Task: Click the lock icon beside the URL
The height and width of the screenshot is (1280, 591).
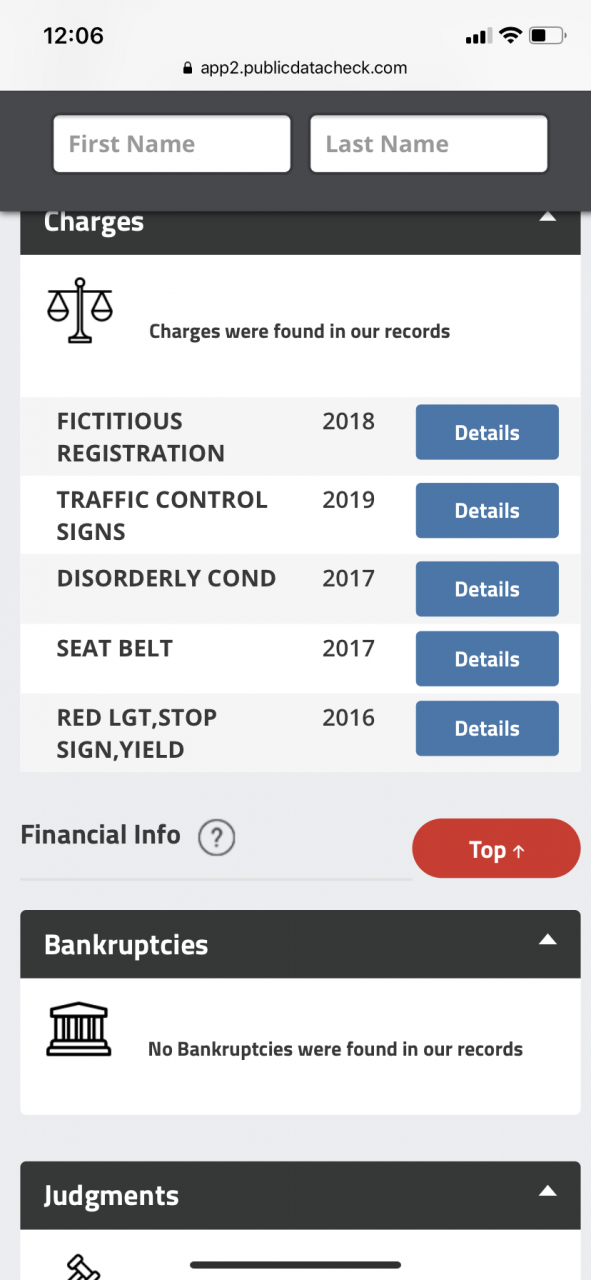Action: pos(186,69)
